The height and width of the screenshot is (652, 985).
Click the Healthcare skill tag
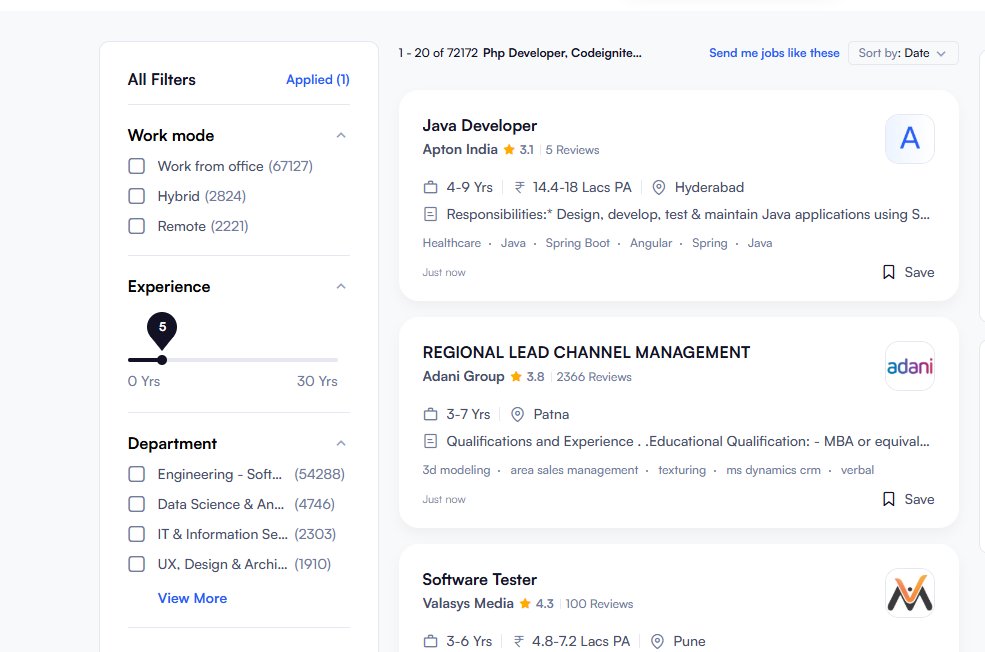pos(452,243)
